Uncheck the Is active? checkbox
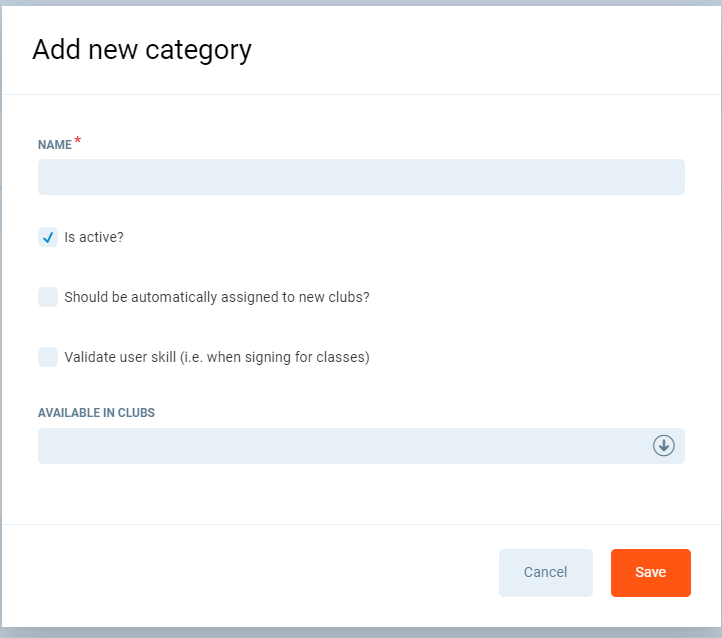 pos(48,238)
